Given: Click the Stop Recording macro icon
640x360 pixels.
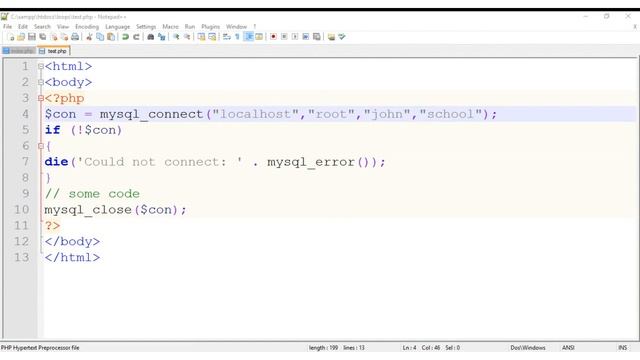Looking at the screenshot, I should tap(284, 37).
